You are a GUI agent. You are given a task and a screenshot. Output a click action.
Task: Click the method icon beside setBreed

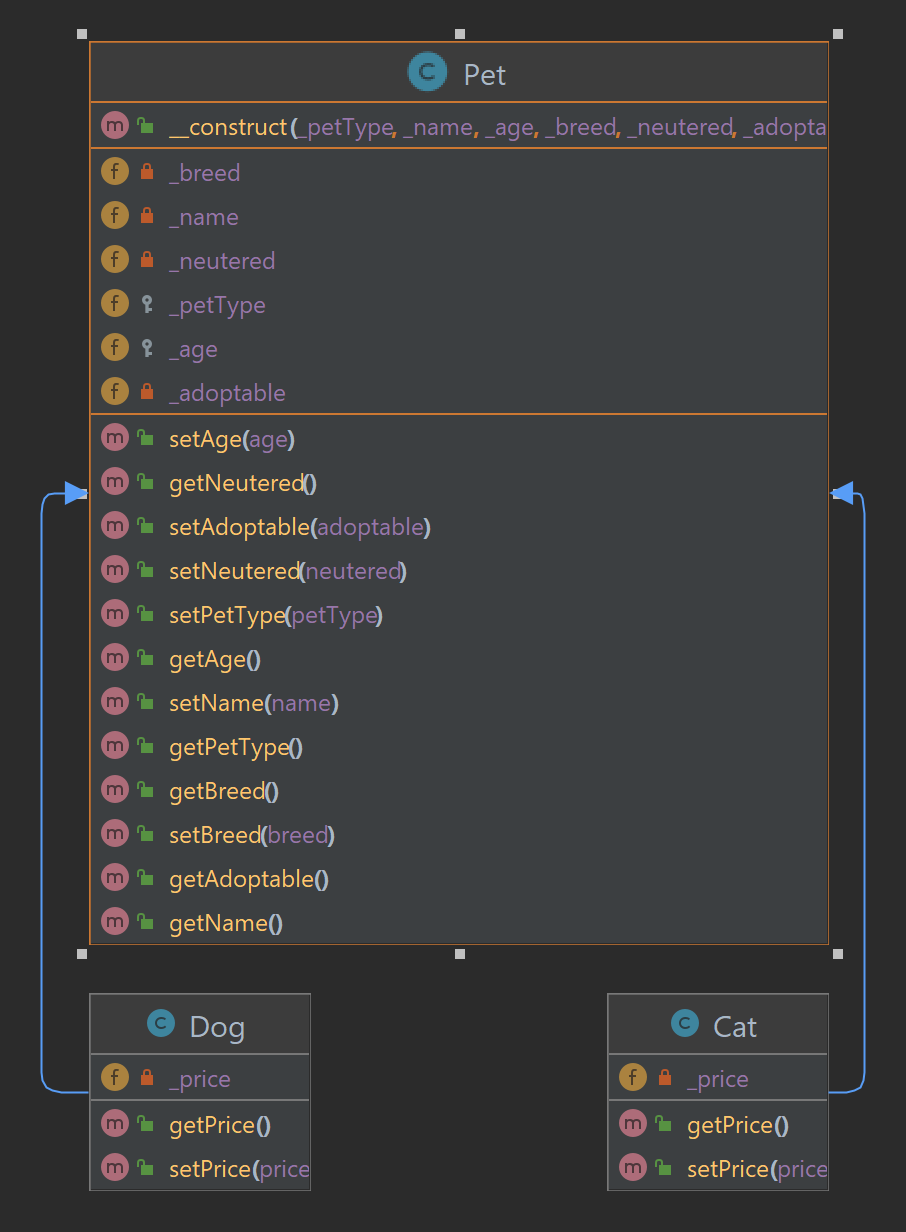coord(116,834)
